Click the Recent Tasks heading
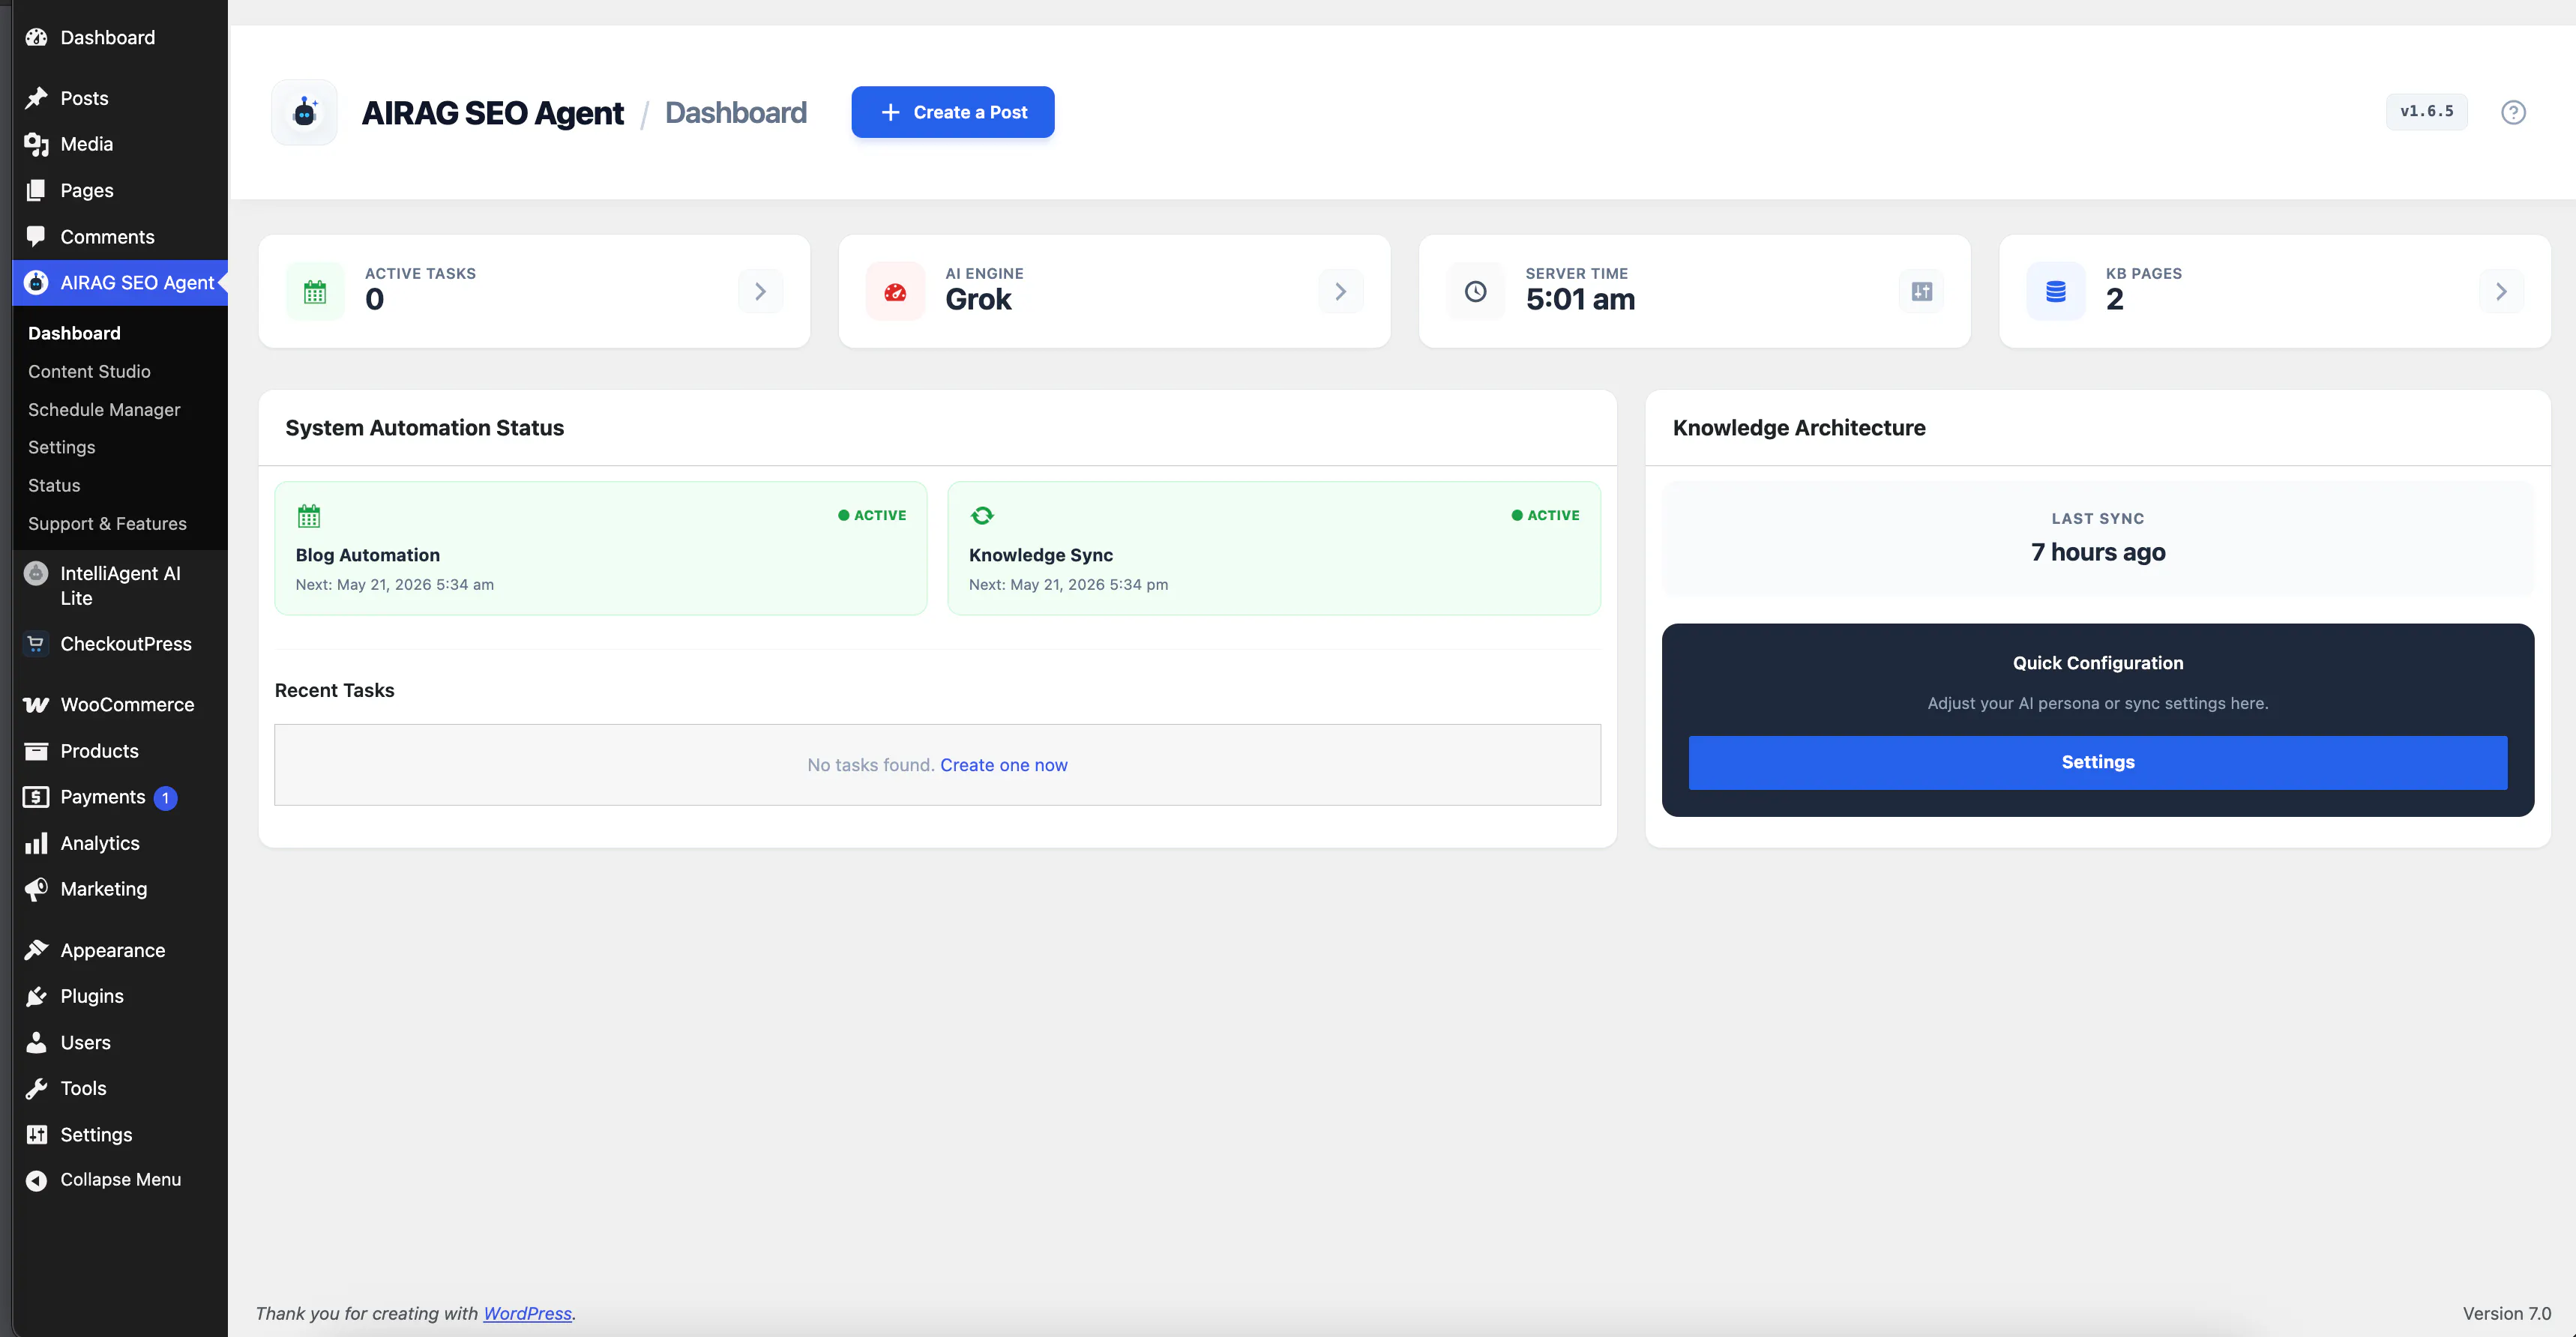 [x=334, y=690]
